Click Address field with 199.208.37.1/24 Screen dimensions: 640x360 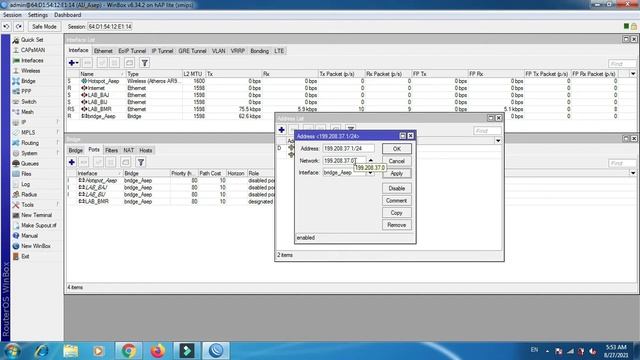click(x=348, y=149)
